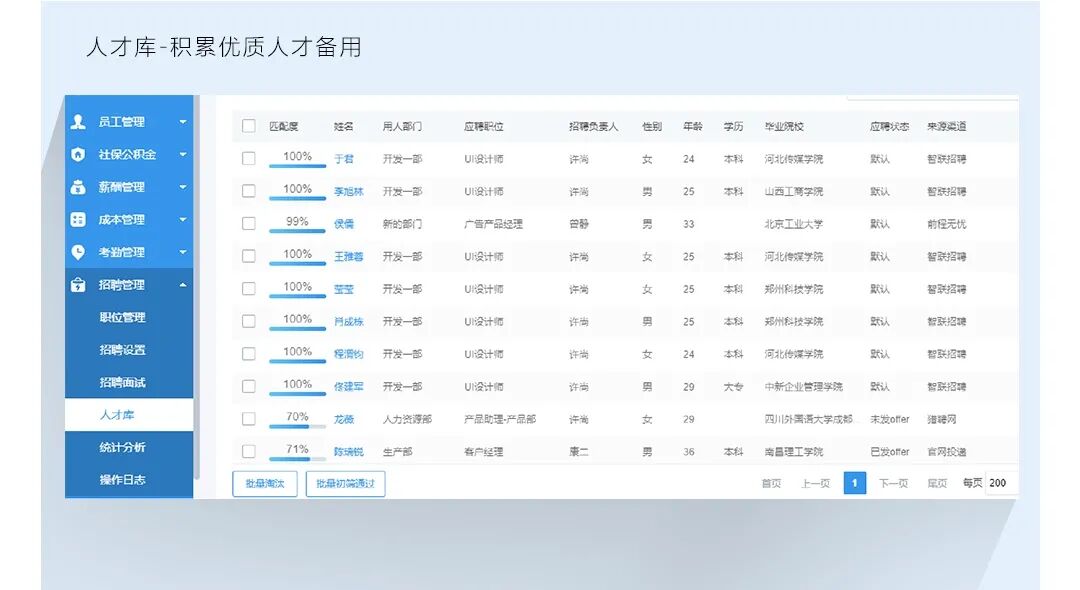The width and height of the screenshot is (1080, 590).
Task: Click the 社保公积金 shield icon
Action: tap(78, 154)
